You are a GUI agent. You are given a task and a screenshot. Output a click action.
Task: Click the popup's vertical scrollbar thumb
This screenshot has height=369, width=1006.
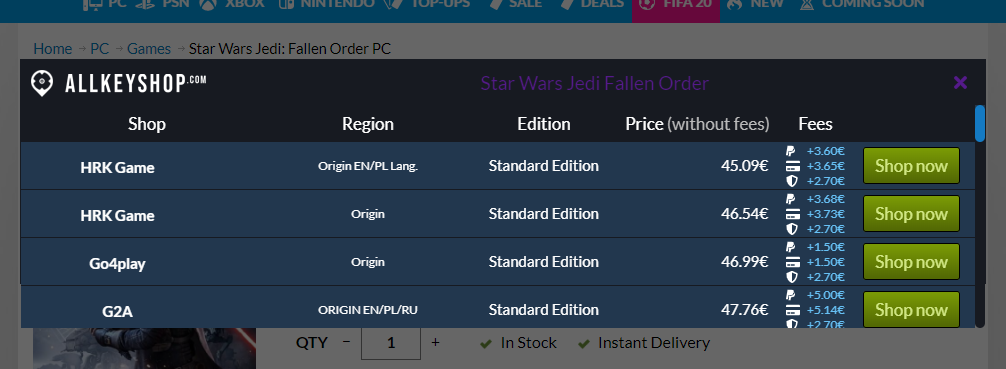(980, 123)
